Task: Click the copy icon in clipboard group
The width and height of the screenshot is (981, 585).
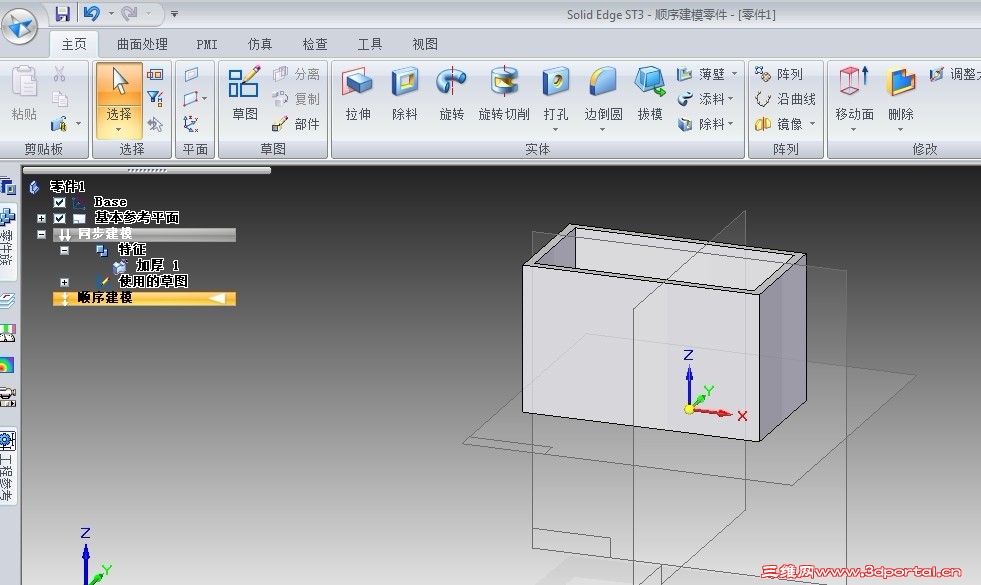Action: [x=60, y=99]
